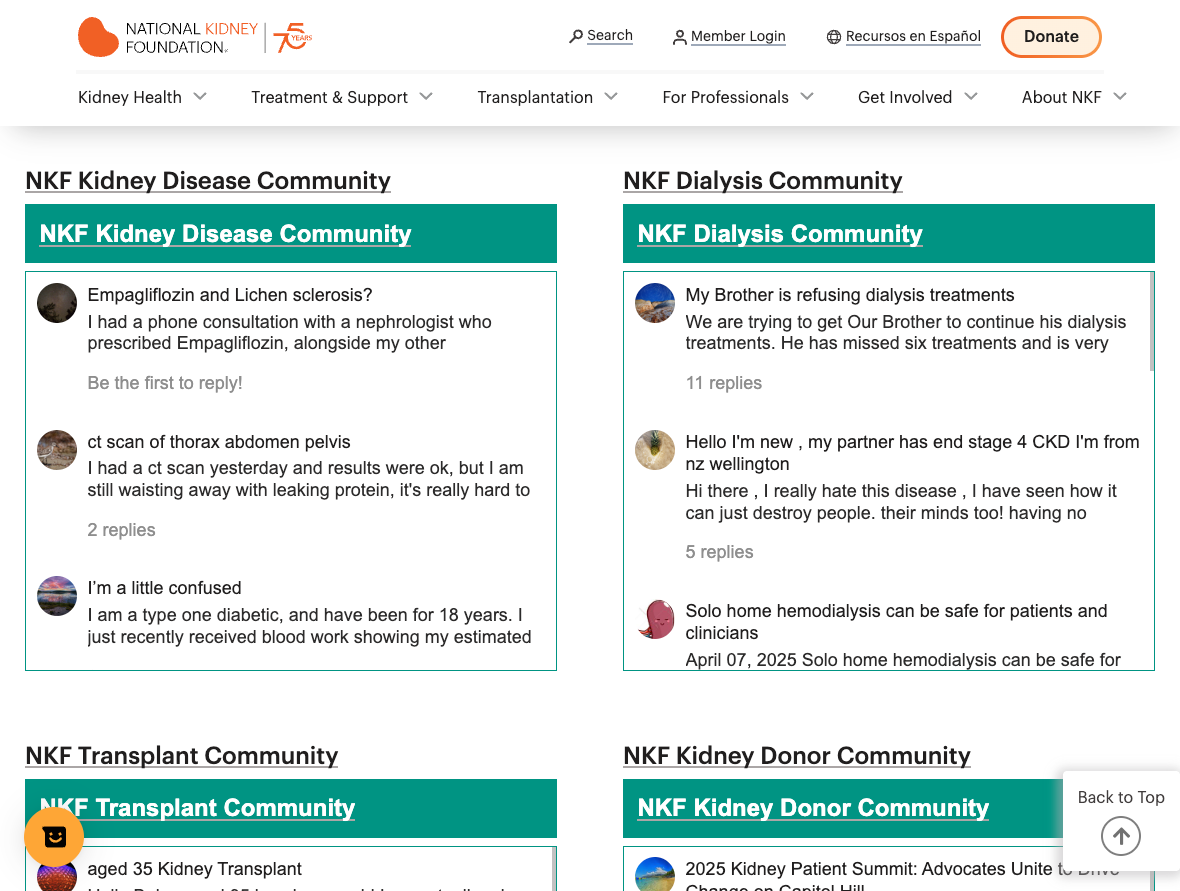Click the Transplant Community feed scrollbar
This screenshot has width=1180, height=891.
(554, 869)
